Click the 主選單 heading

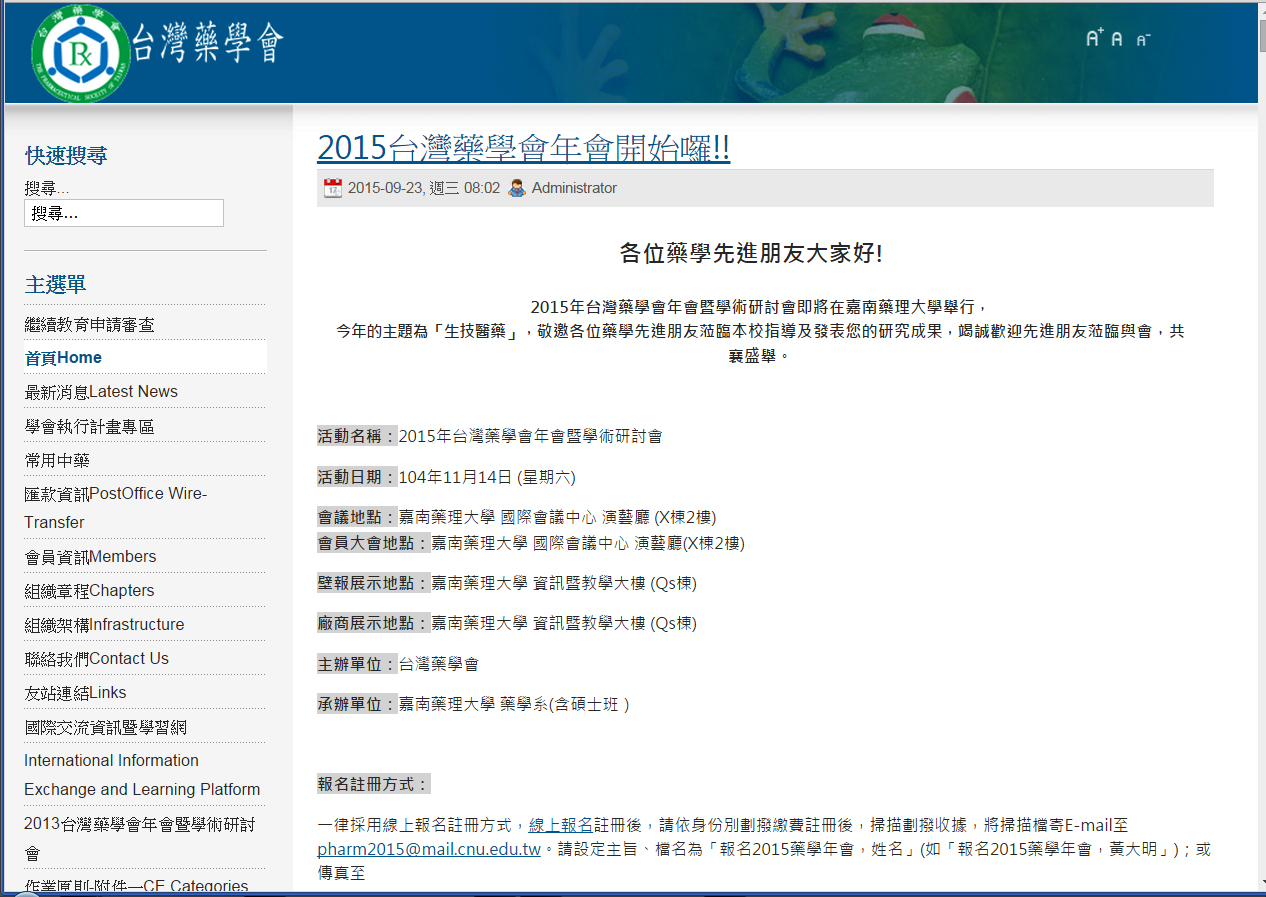(55, 284)
